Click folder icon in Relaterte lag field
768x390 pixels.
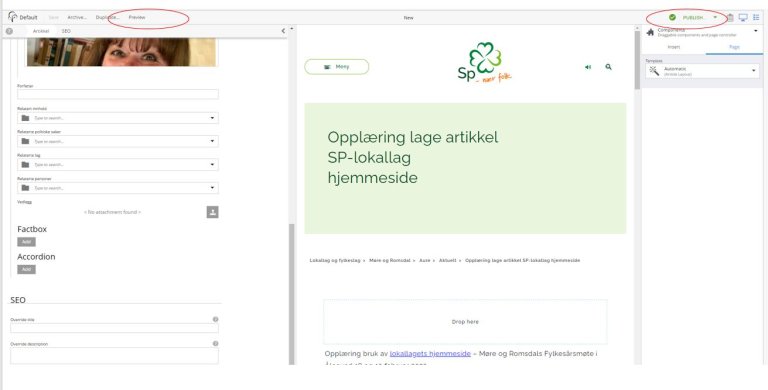(25, 165)
